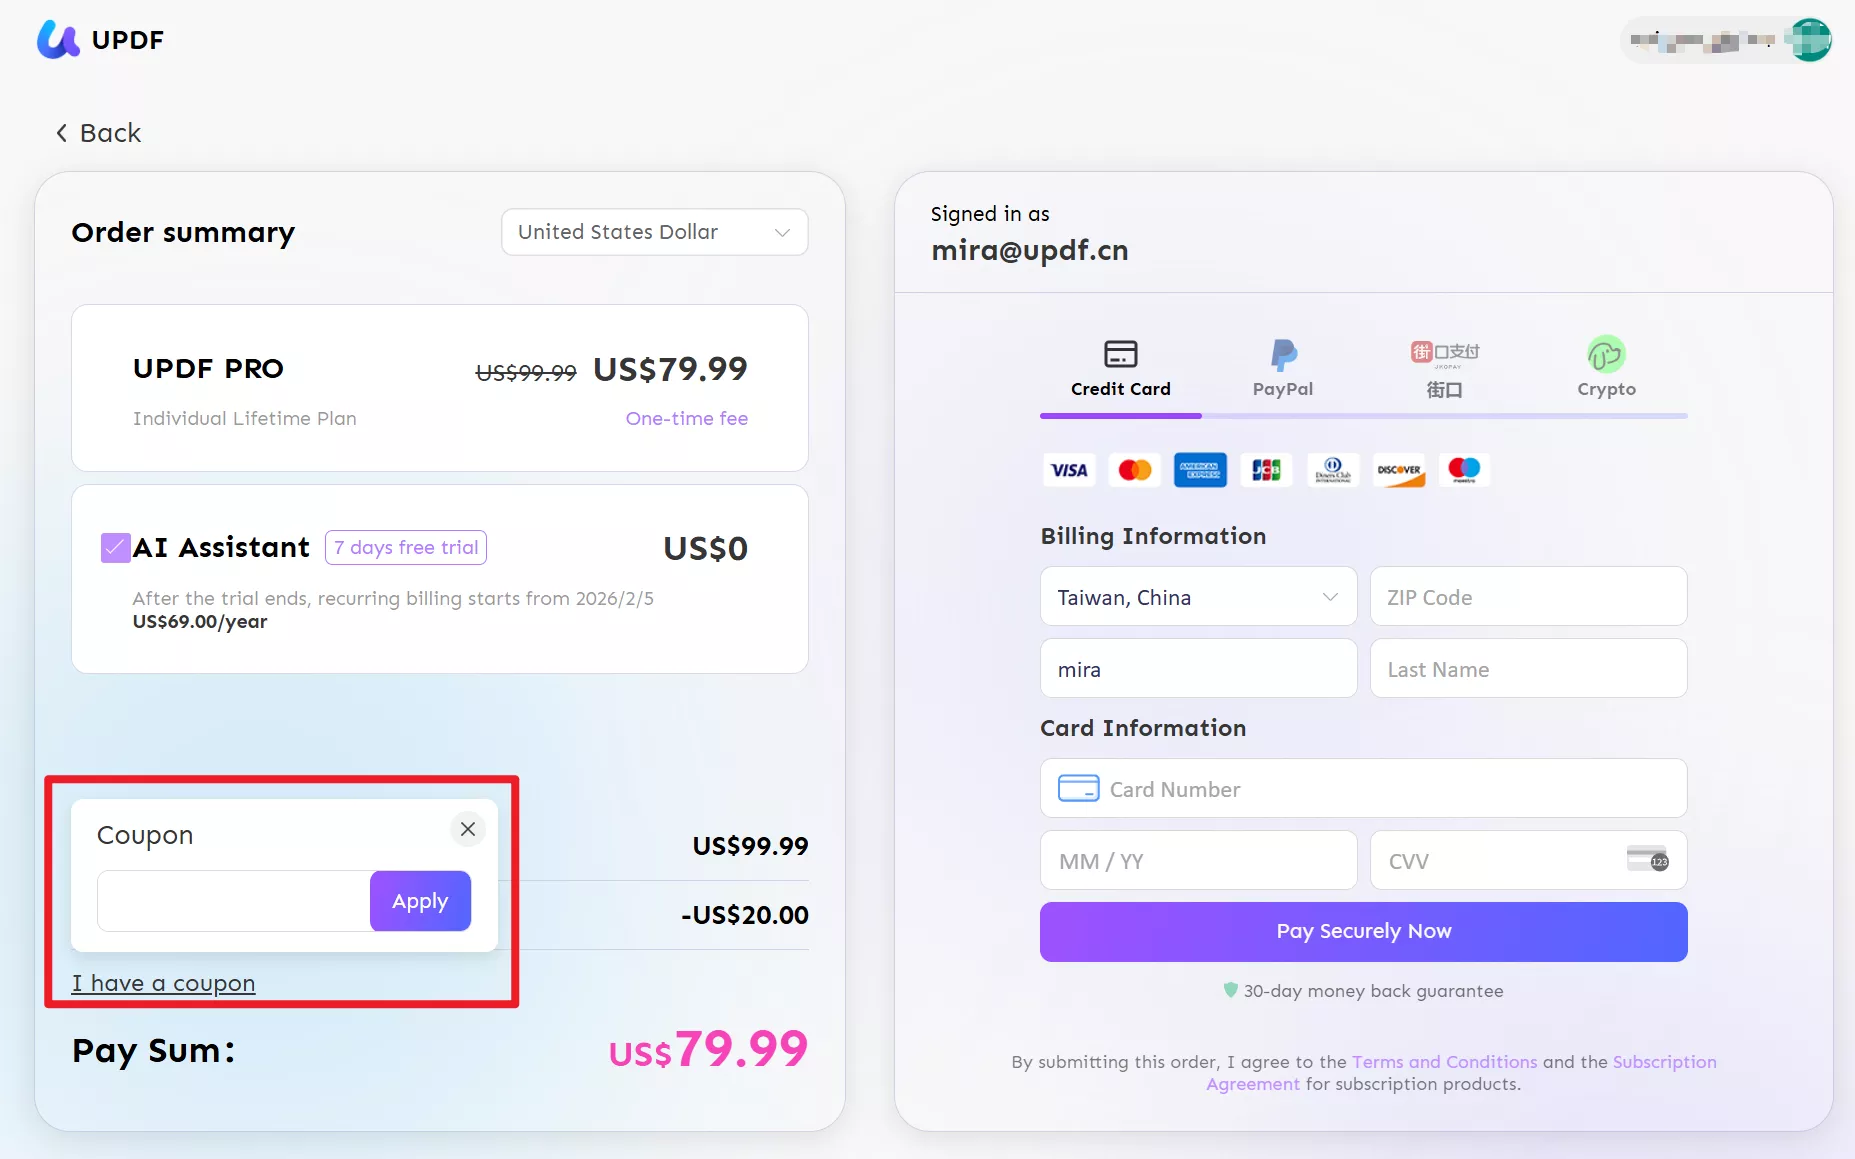Click the Card Number field

tap(1362, 788)
